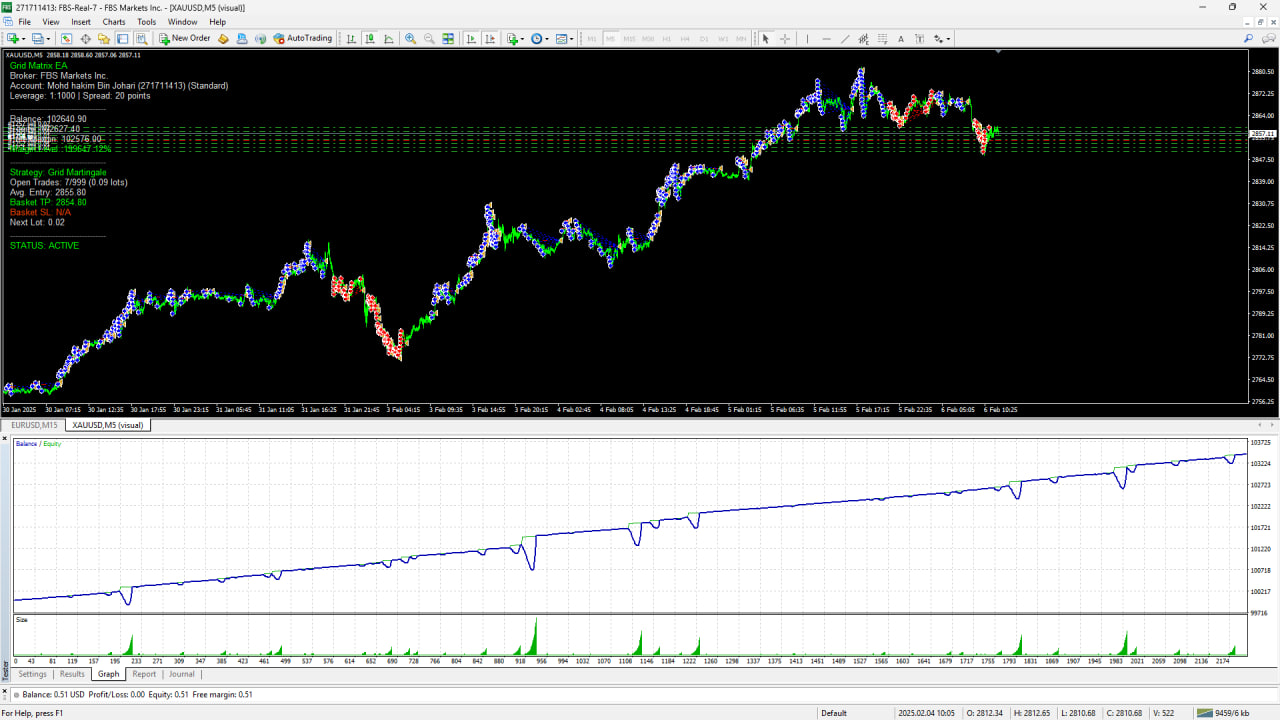Screen dimensions: 1280x720
Task: Zoom out of the chart
Action: (x=429, y=39)
